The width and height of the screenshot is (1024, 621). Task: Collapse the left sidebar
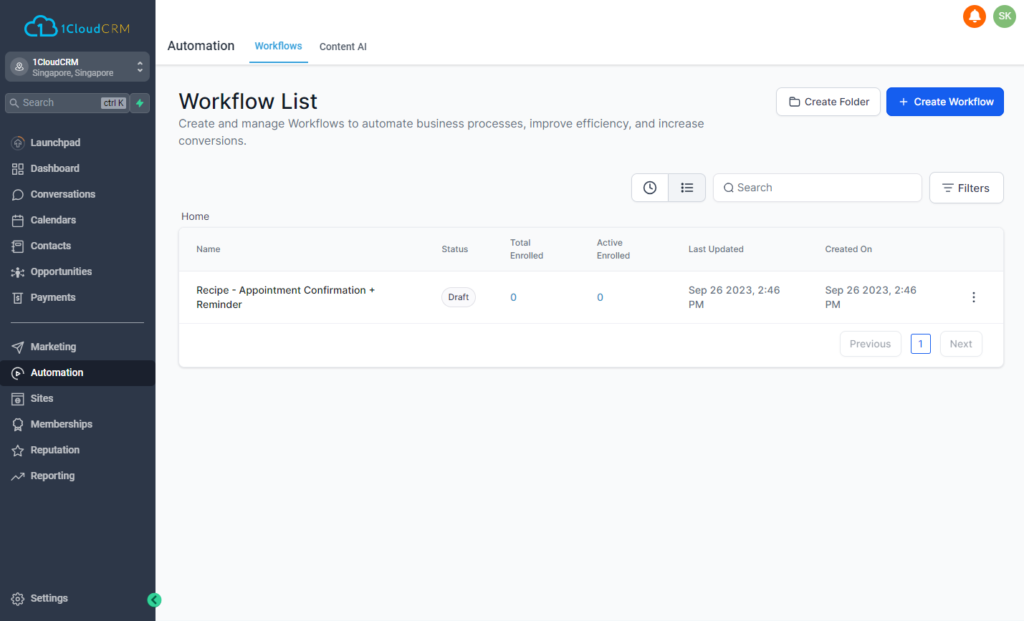(154, 600)
